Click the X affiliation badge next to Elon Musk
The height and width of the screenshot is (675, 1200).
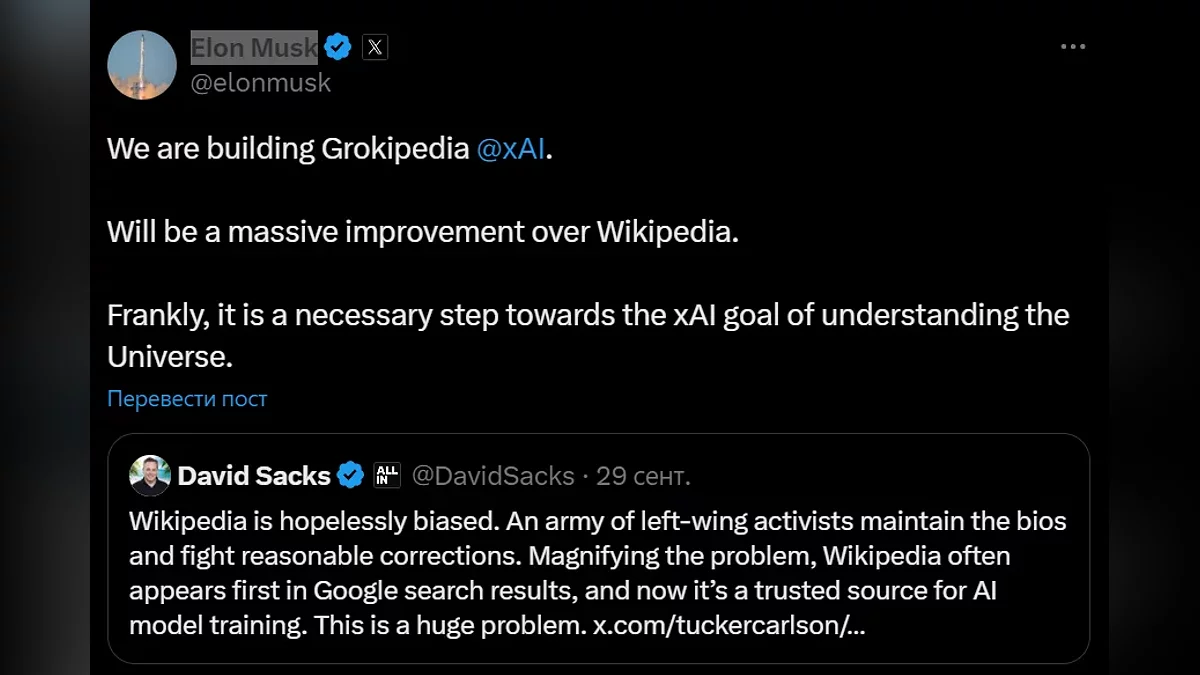375,46
